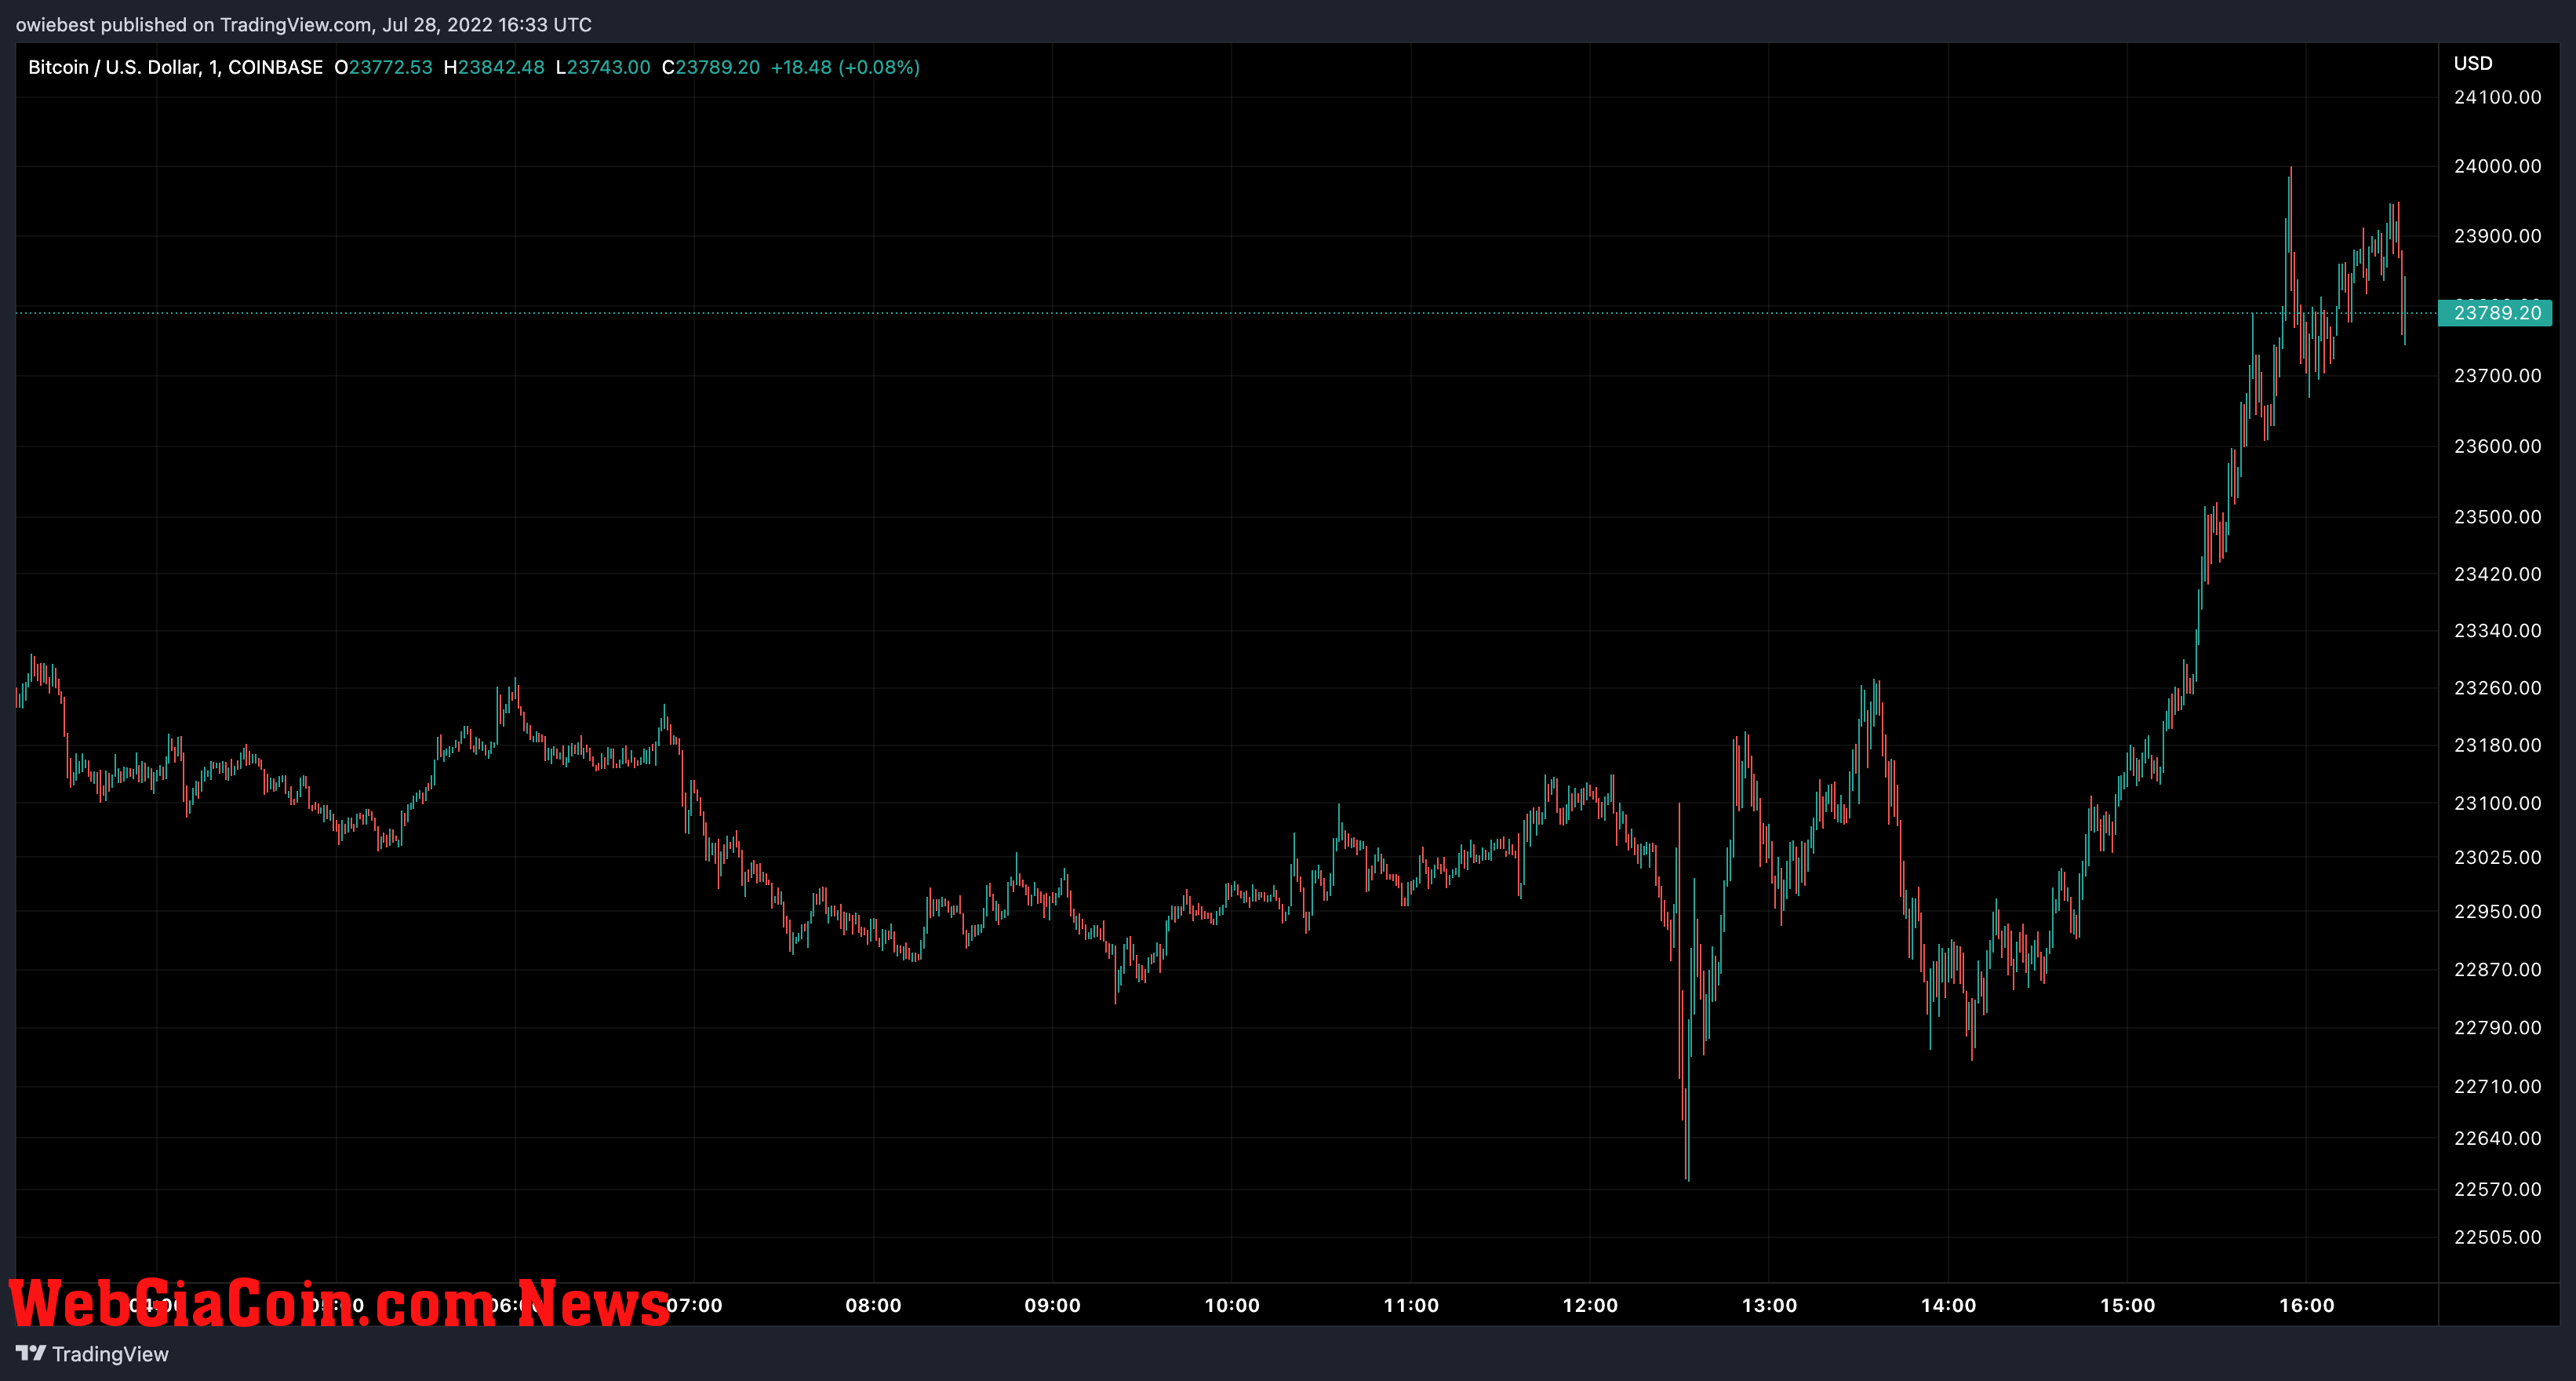Click the 23600.00 price axis label
Image resolution: width=2576 pixels, height=1381 pixels.
click(x=2497, y=446)
